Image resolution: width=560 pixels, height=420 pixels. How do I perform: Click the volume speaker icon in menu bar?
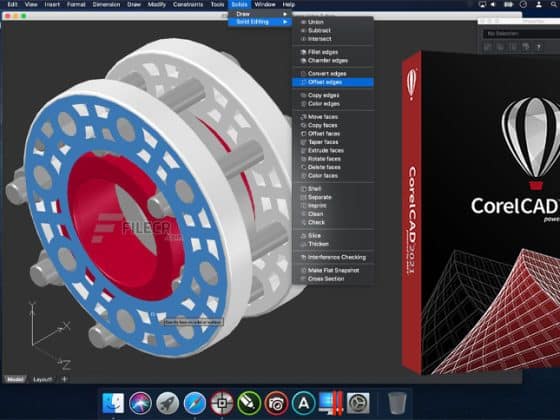[x=493, y=4]
